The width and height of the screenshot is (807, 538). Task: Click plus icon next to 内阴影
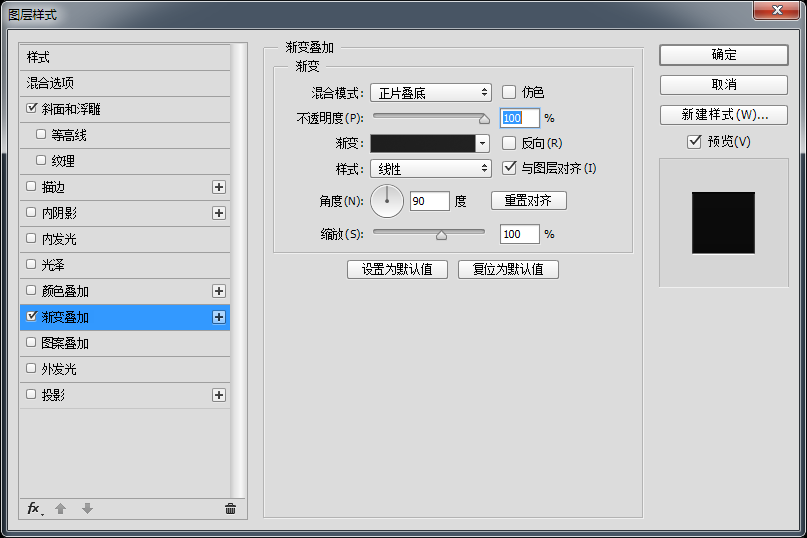click(x=219, y=213)
